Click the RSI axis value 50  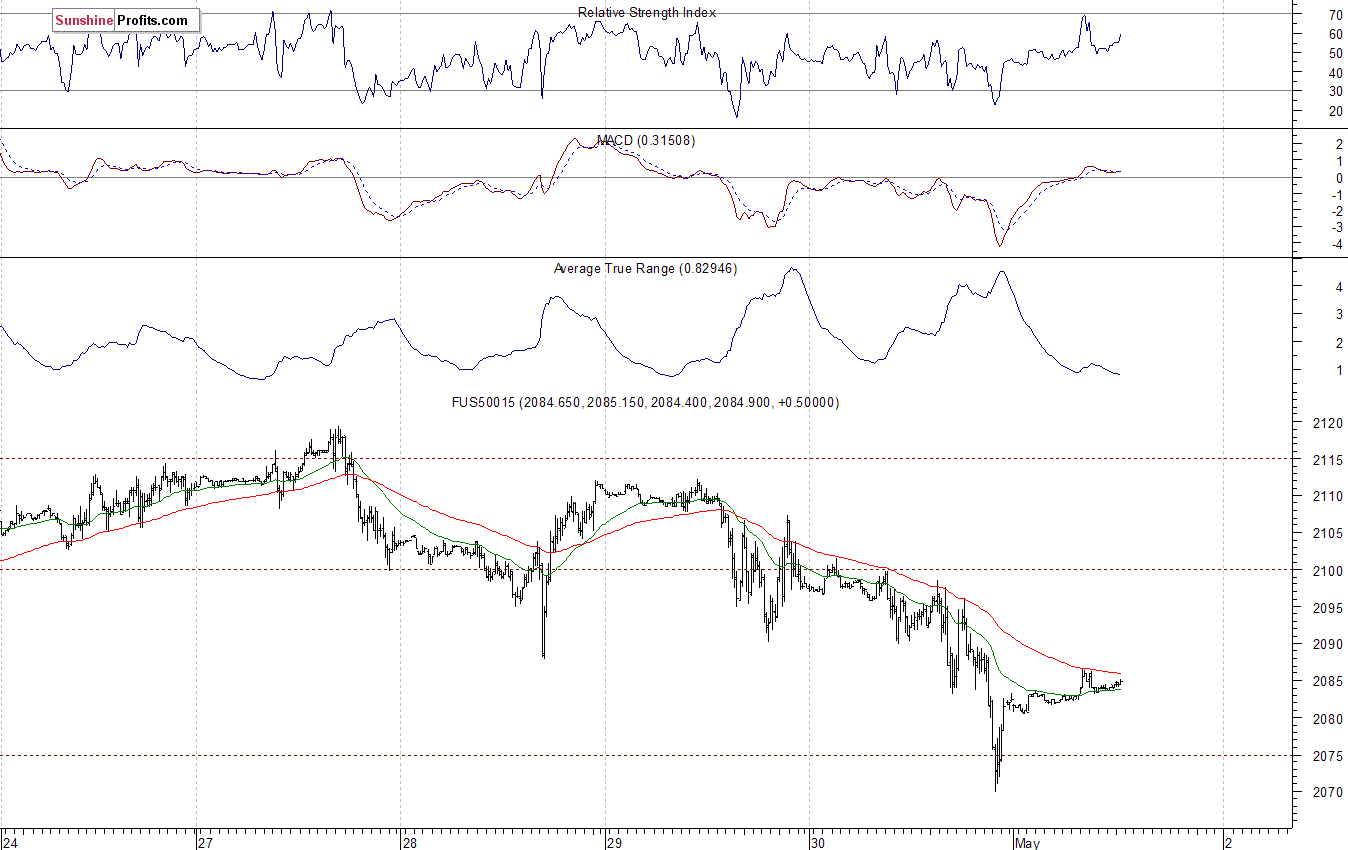(x=1335, y=53)
